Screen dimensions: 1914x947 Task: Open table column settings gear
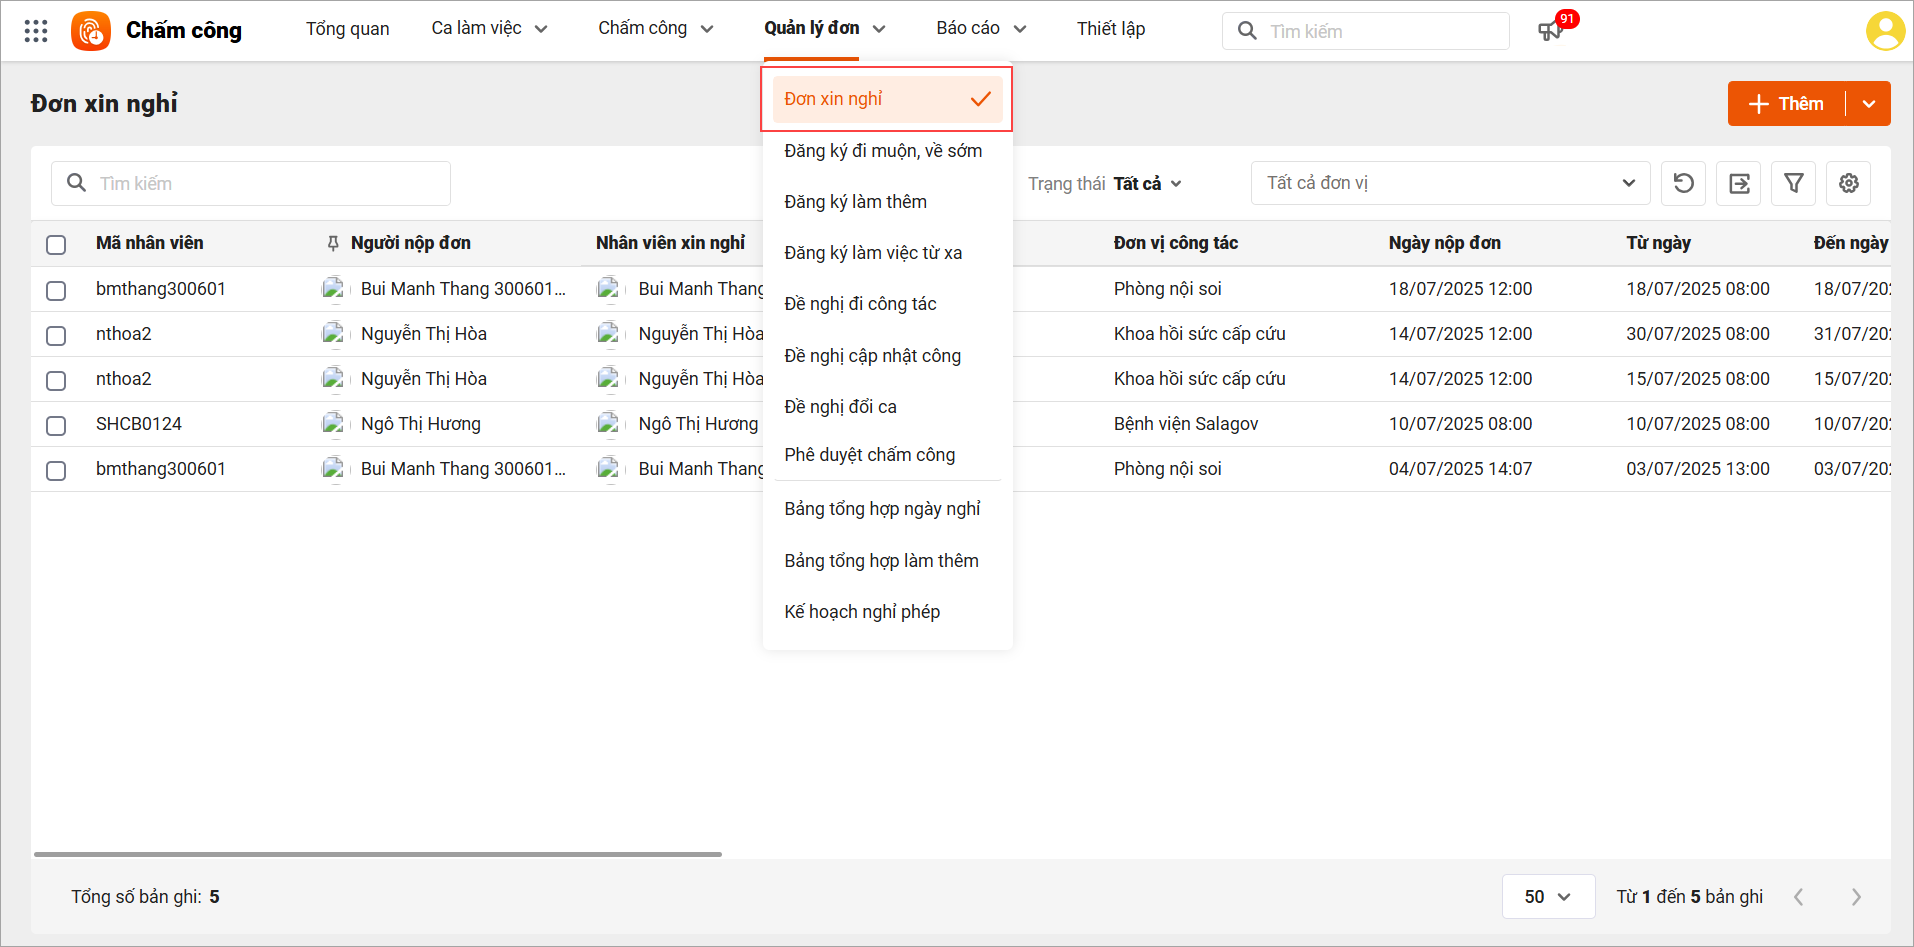(x=1848, y=183)
